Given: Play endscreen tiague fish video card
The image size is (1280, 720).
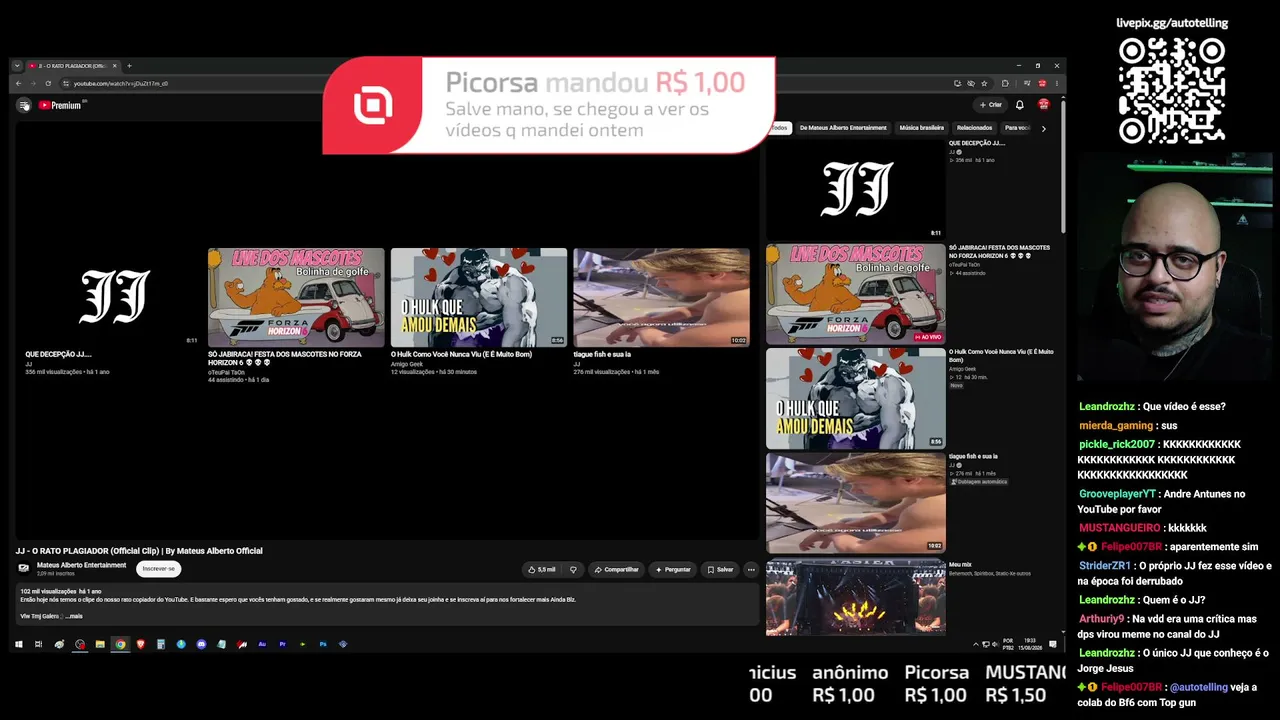Looking at the screenshot, I should click(x=661, y=311).
